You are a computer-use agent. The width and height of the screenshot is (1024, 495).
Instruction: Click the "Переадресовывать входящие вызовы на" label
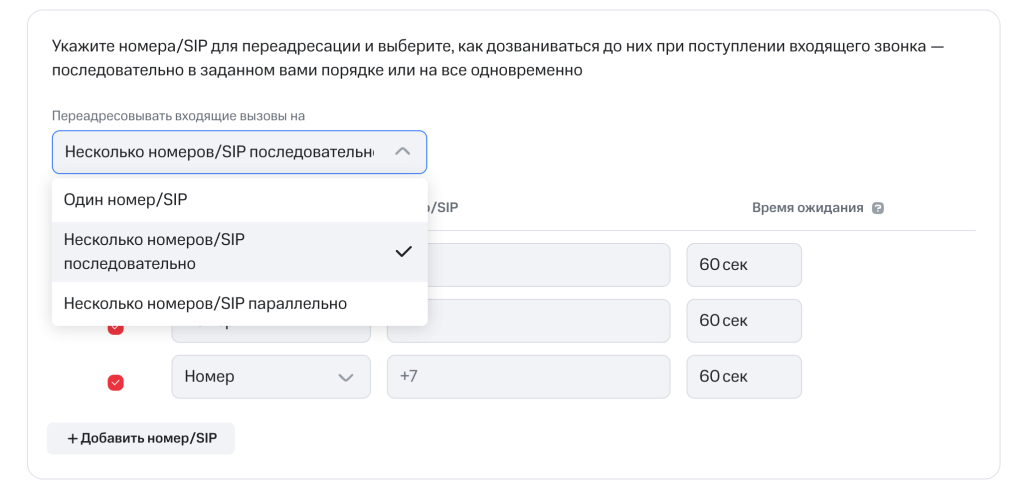point(178,116)
